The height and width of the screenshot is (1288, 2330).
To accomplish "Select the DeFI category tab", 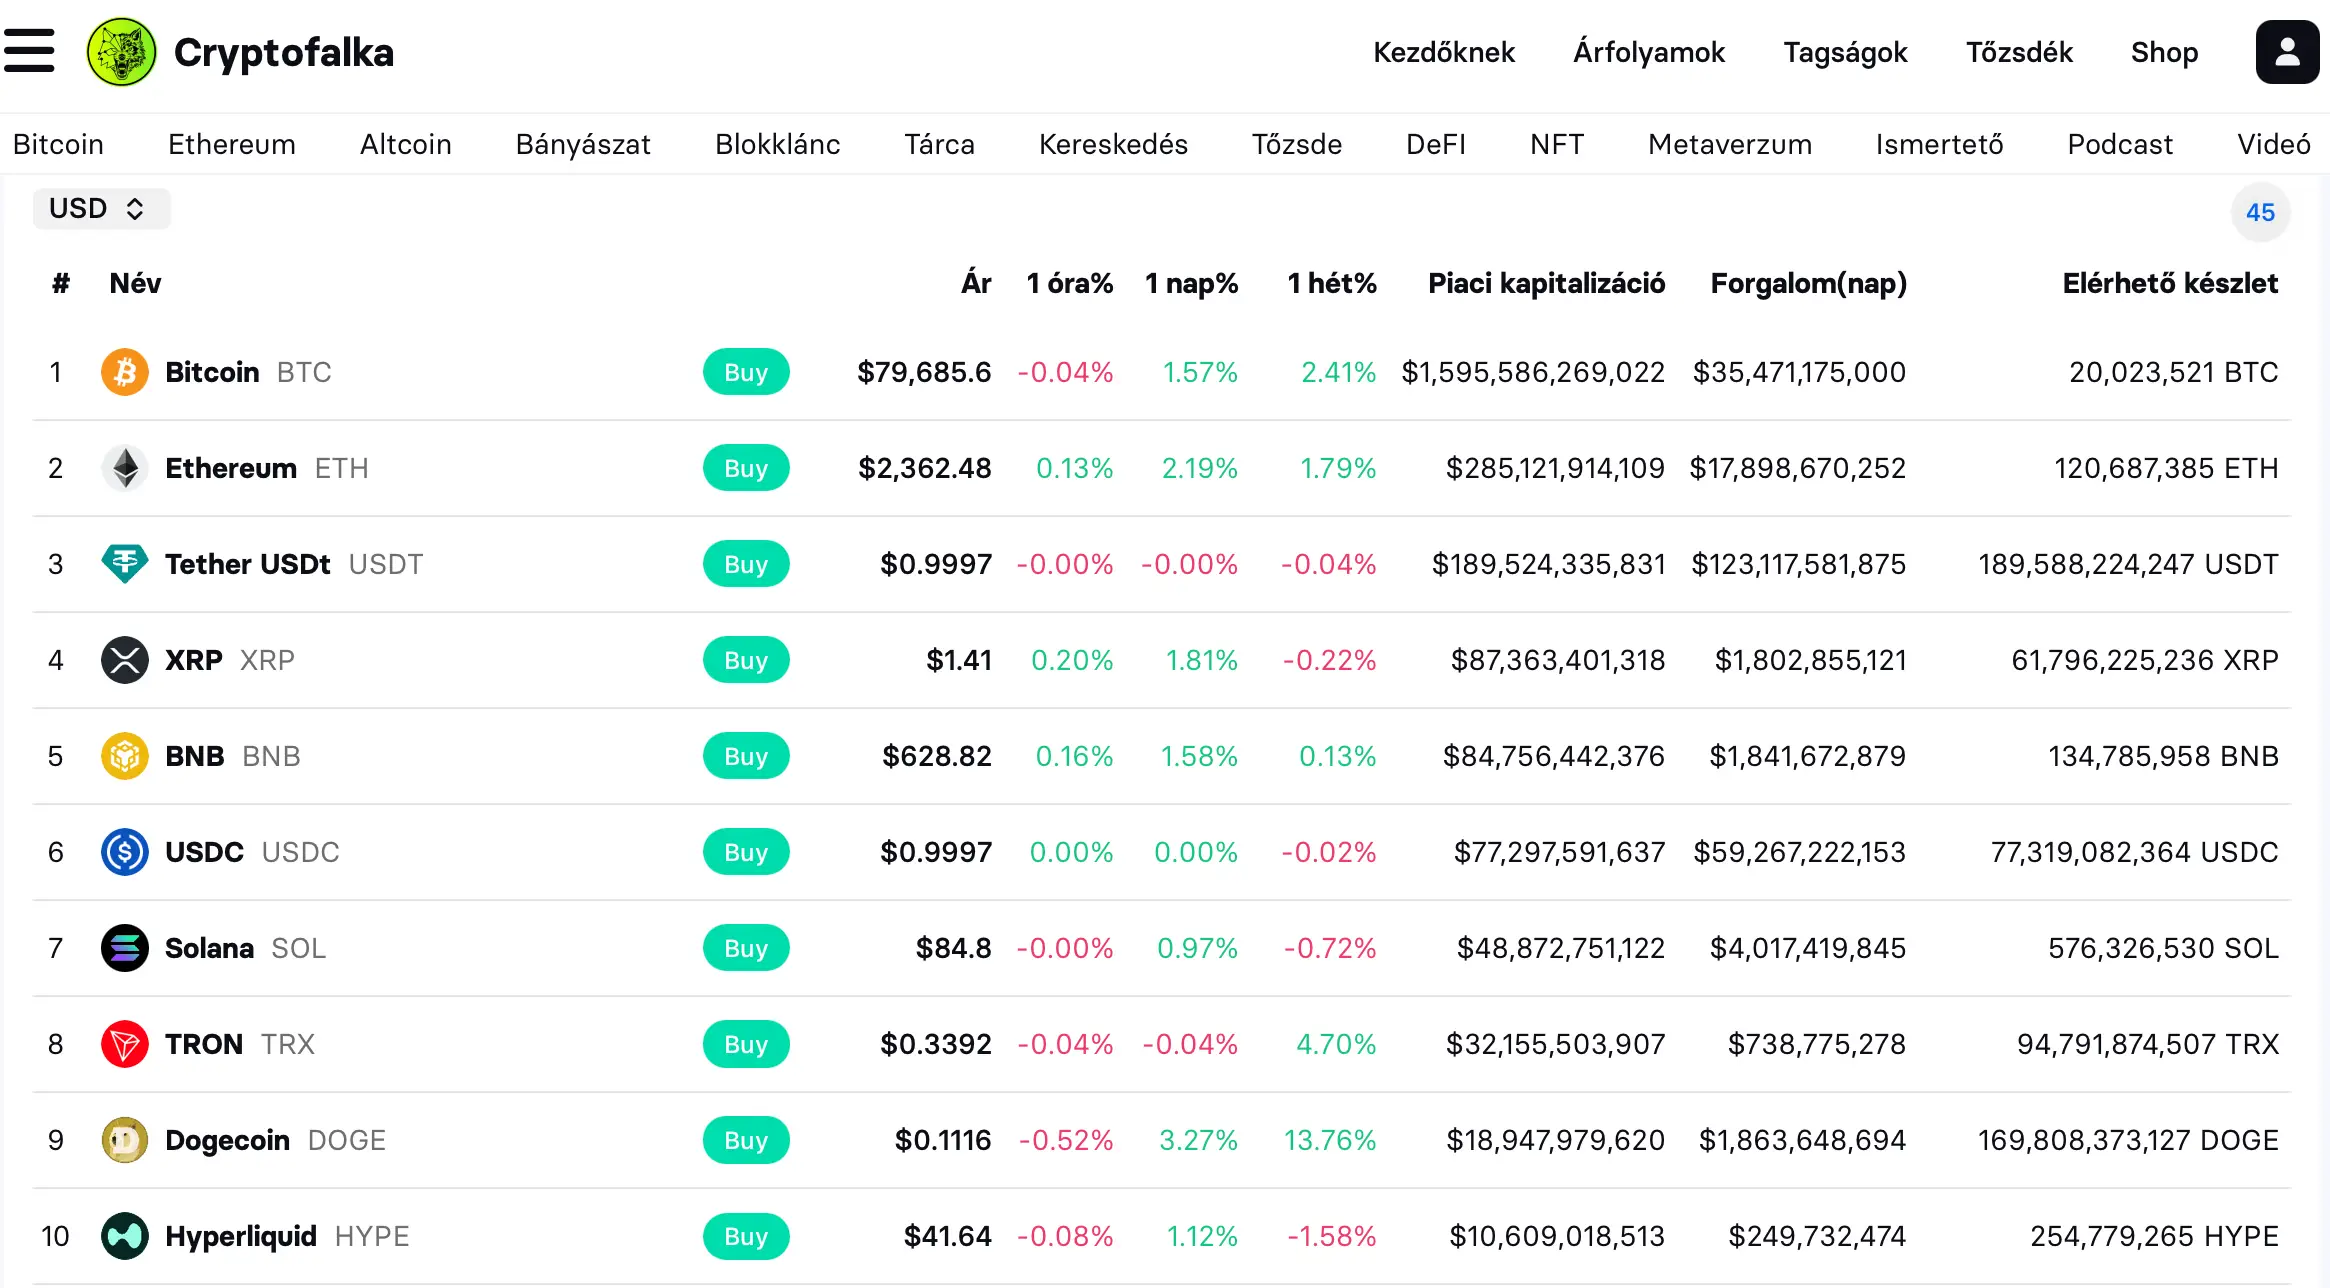I will click(1436, 144).
